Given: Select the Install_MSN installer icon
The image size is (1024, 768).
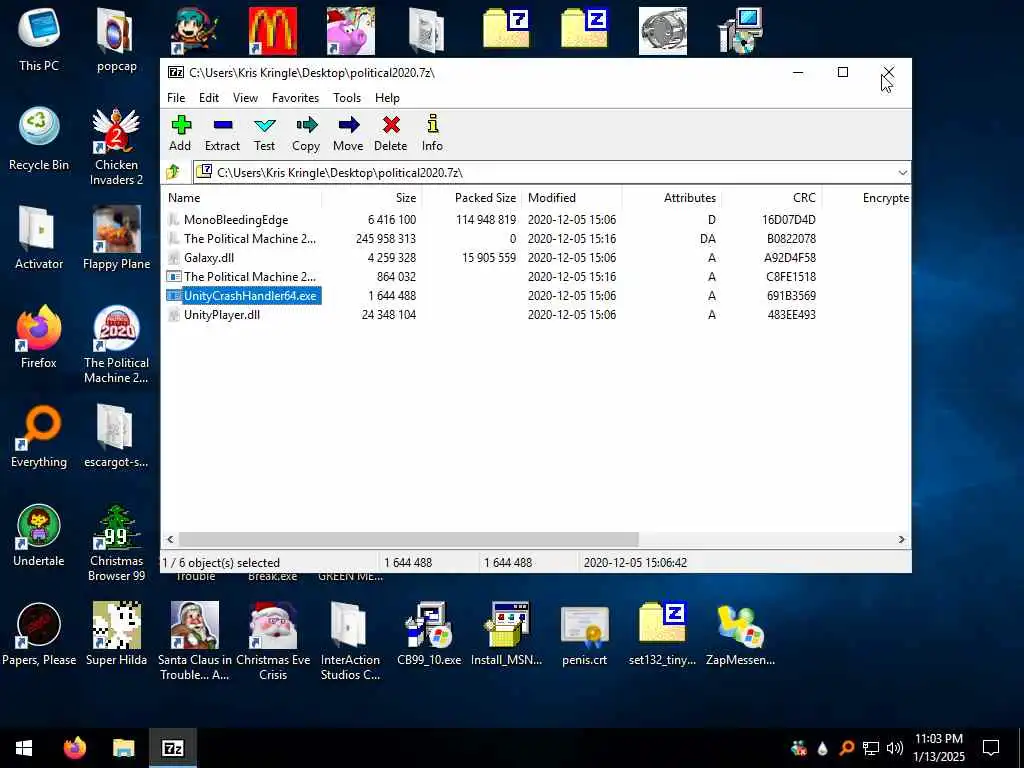Looking at the screenshot, I should coord(506,633).
